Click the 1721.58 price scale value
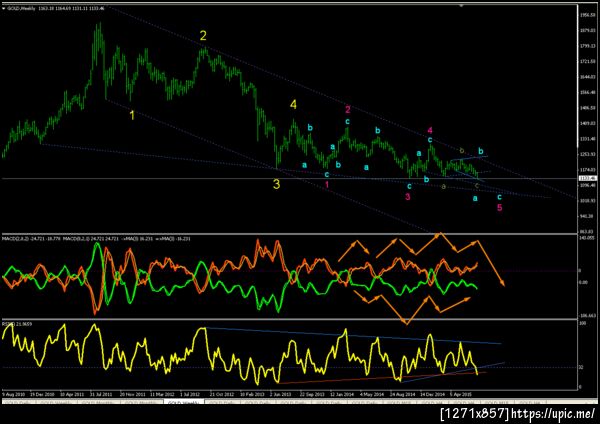 [x=587, y=61]
